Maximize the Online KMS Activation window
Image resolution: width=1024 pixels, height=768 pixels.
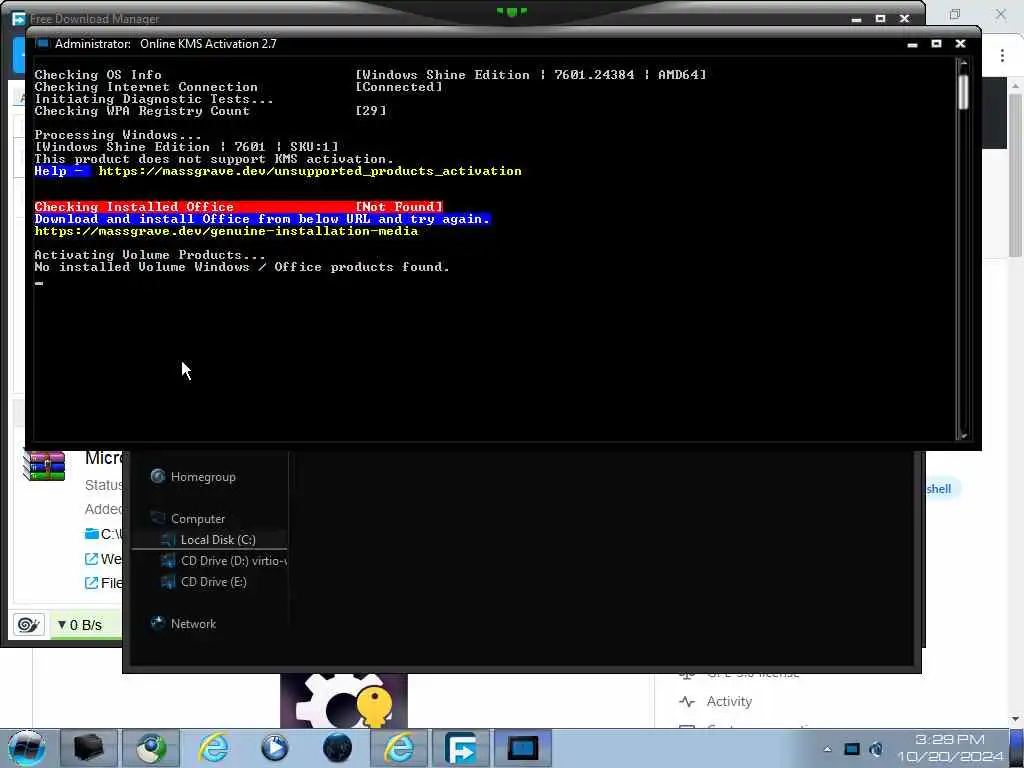(936, 44)
